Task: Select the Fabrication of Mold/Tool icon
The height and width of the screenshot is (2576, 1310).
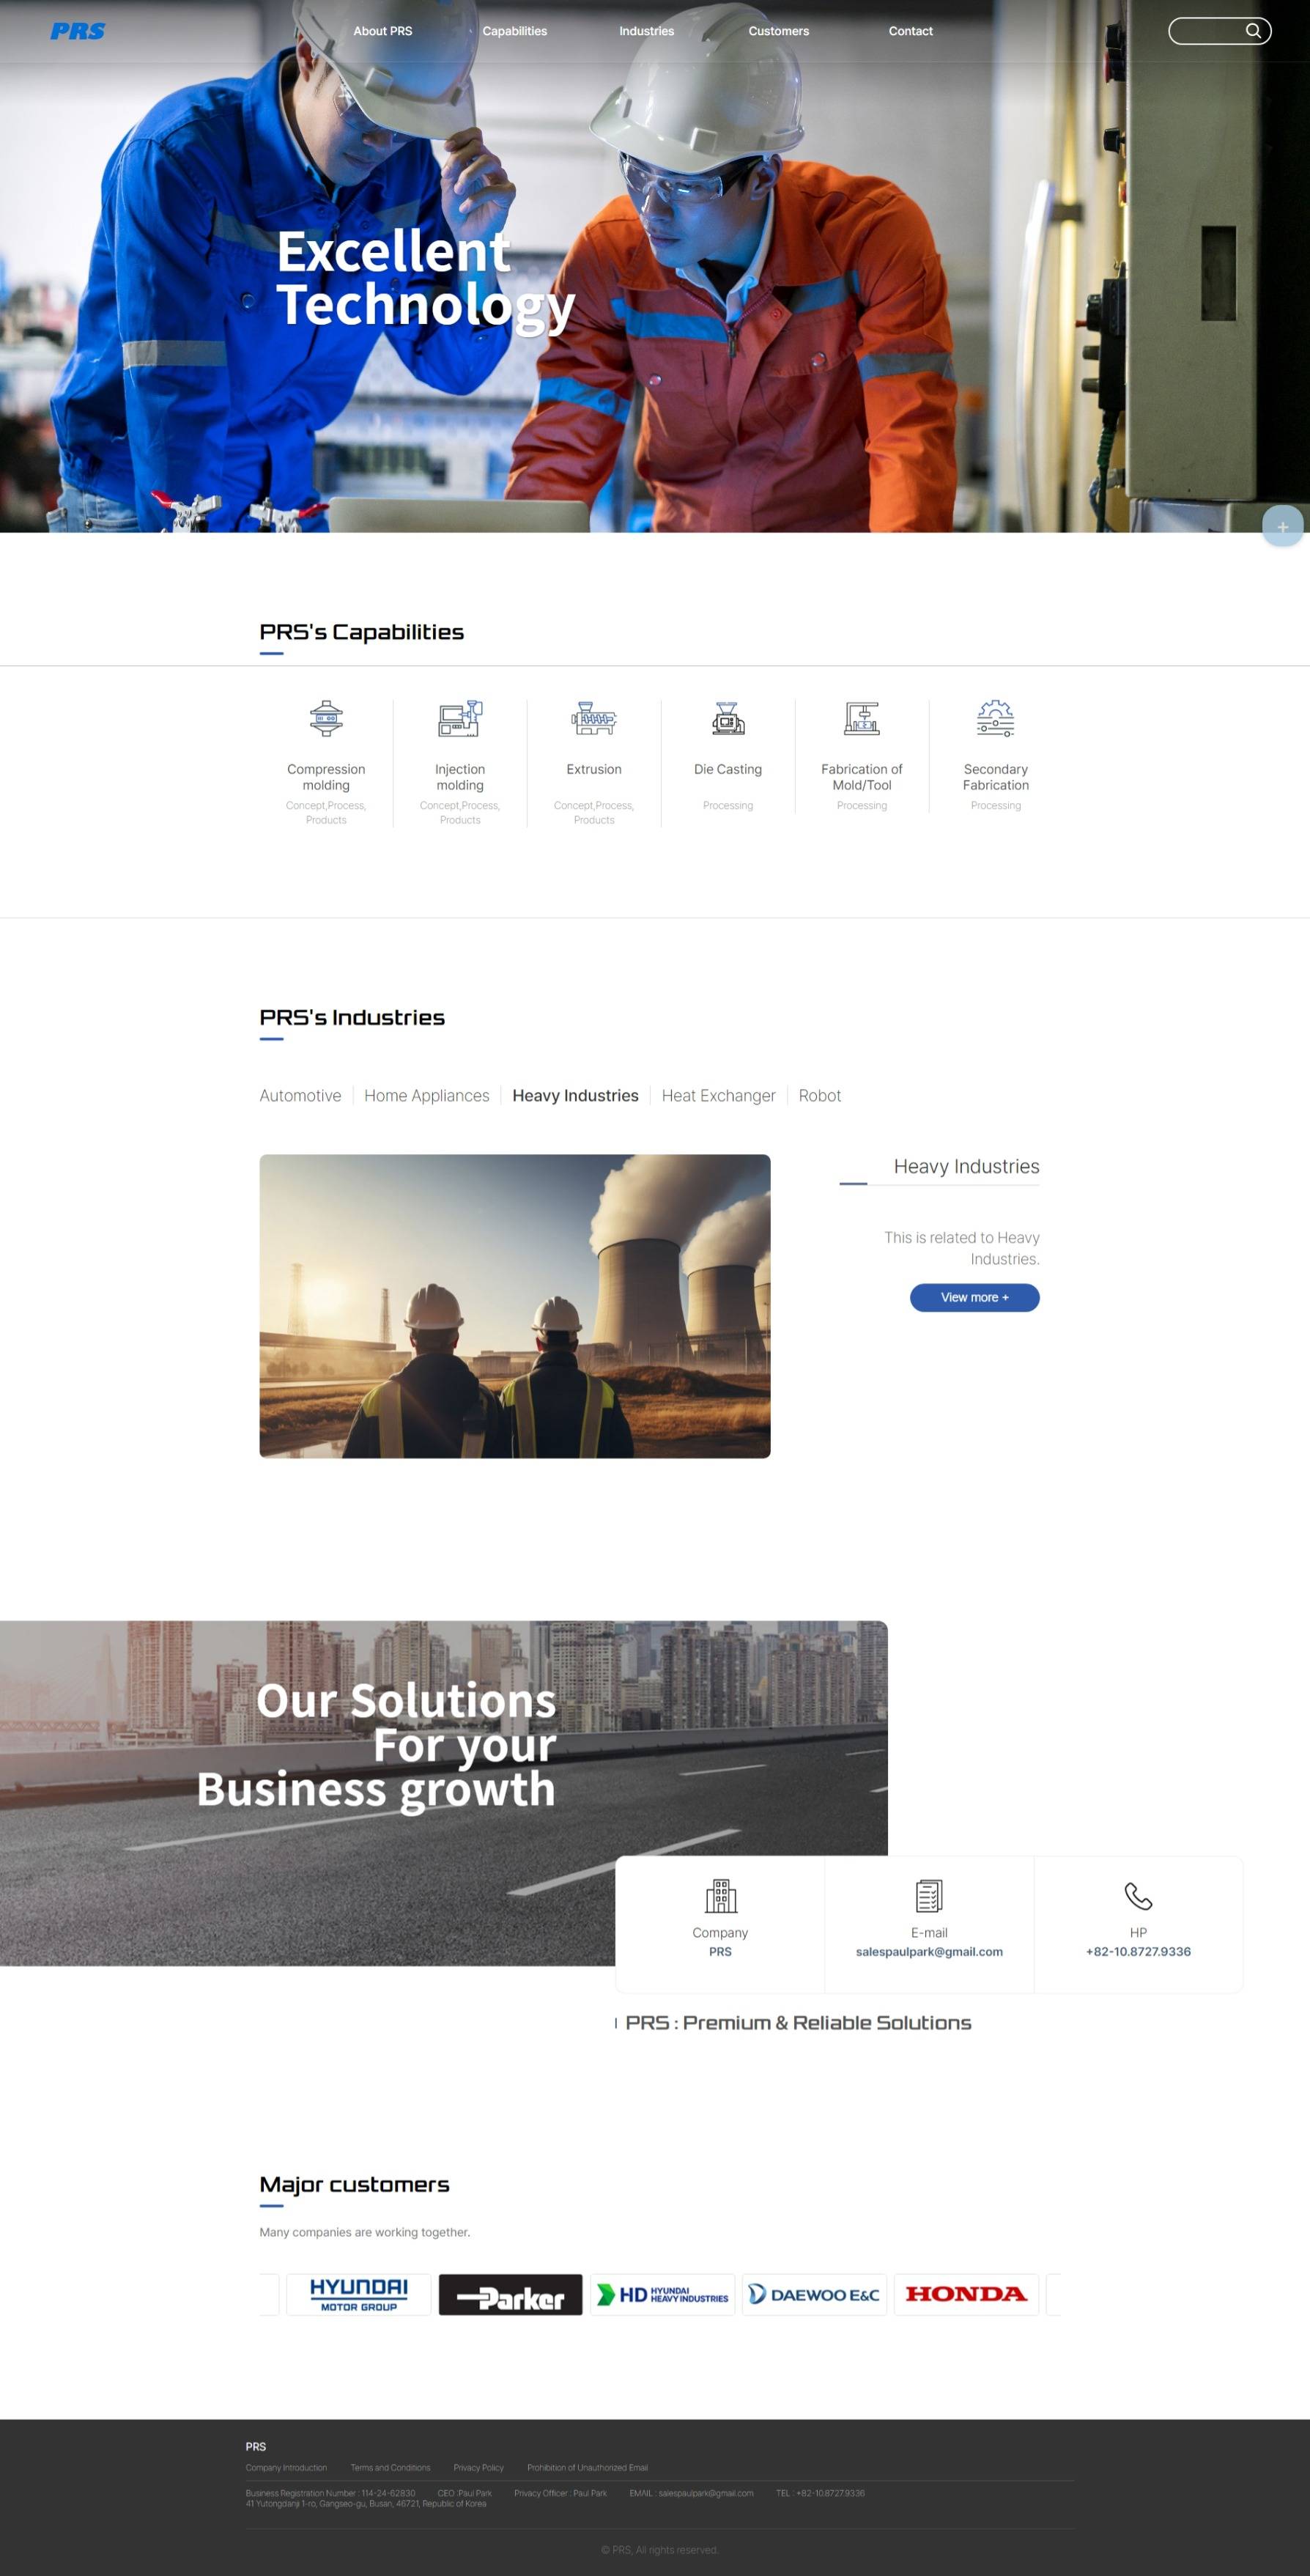Action: coord(862,718)
